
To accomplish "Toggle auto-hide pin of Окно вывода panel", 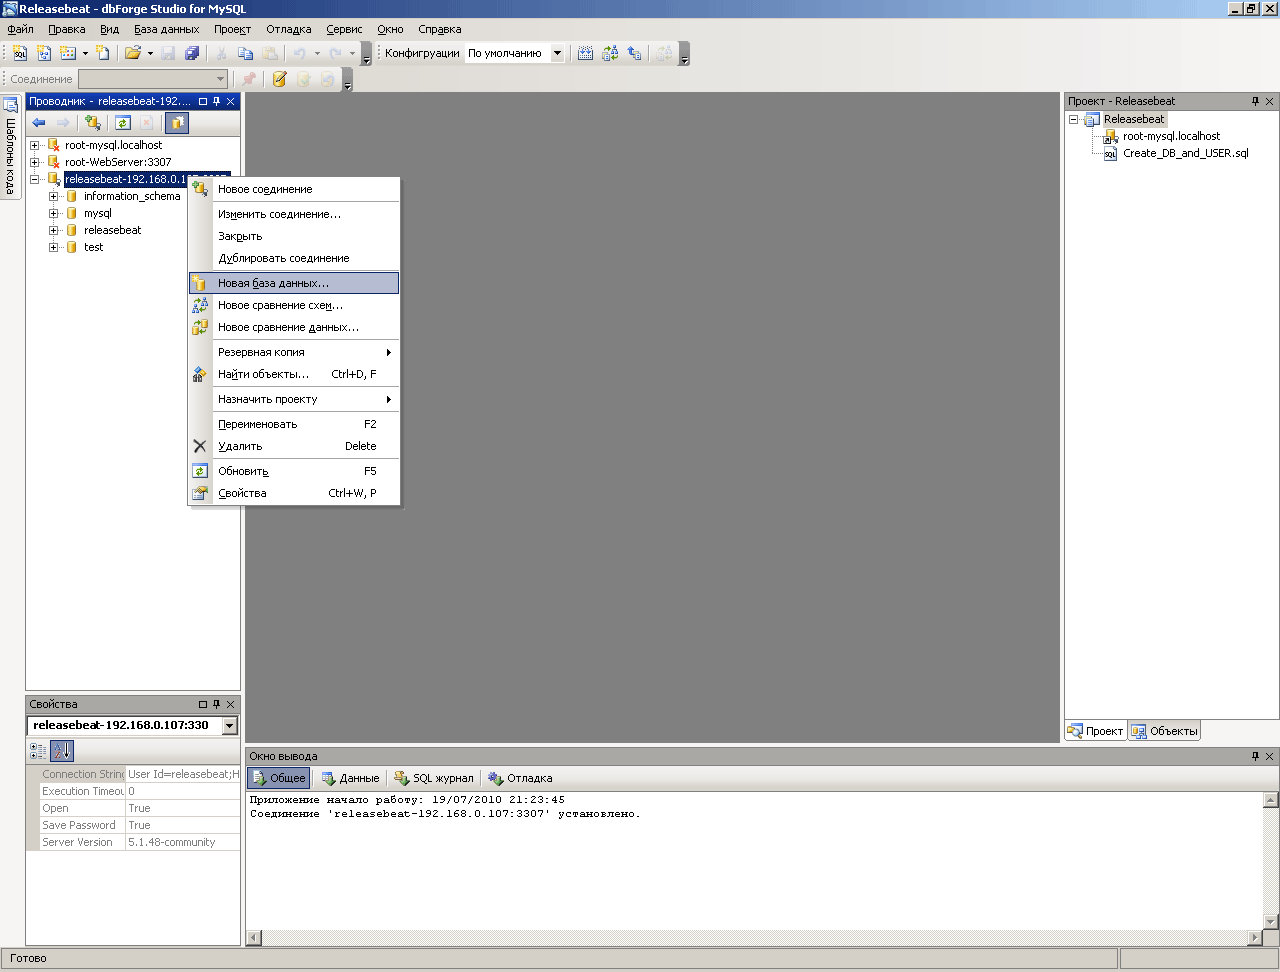I will (x=1256, y=756).
